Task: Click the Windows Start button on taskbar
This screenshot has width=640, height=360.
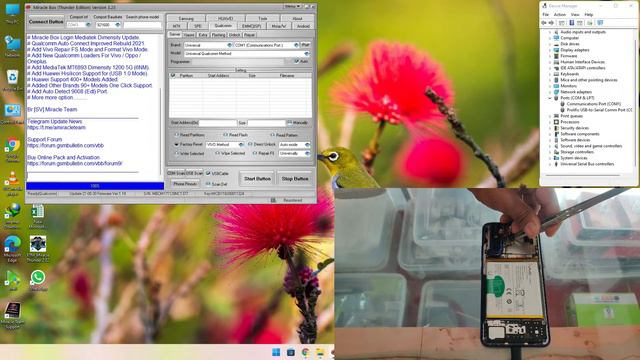Action: coord(276,352)
